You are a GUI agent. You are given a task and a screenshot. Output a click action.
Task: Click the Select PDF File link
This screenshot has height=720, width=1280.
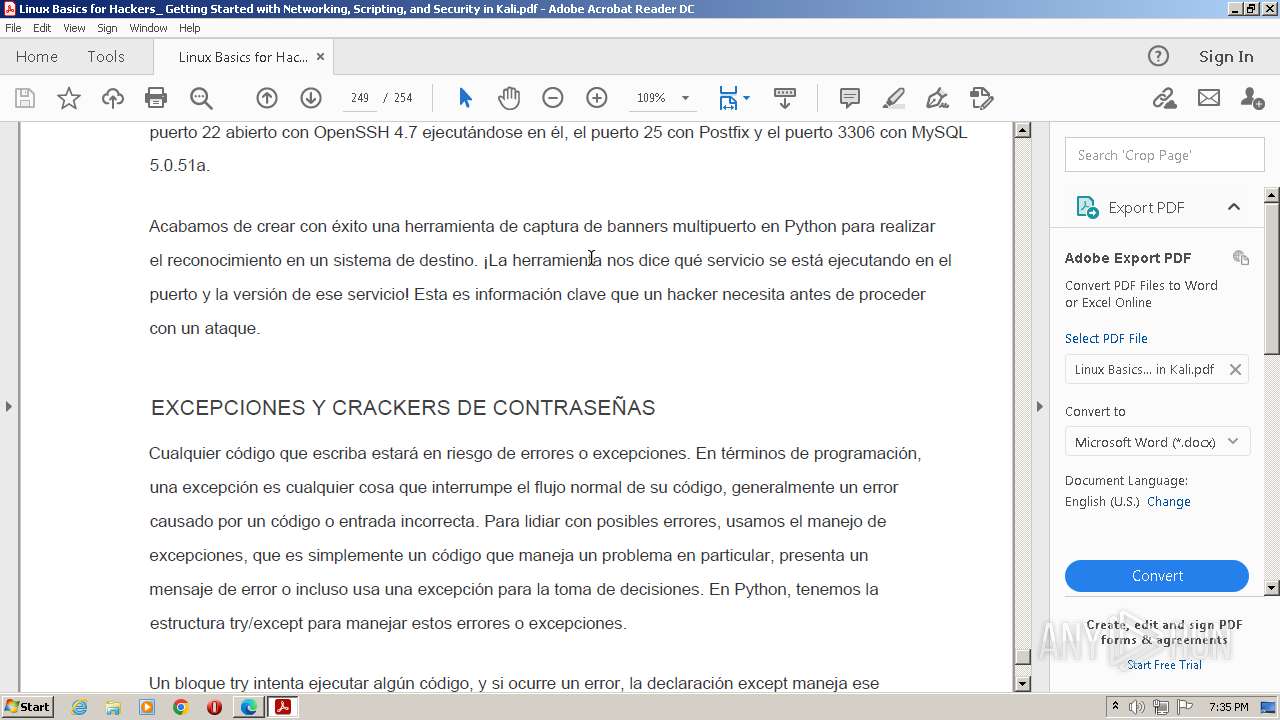point(1106,338)
